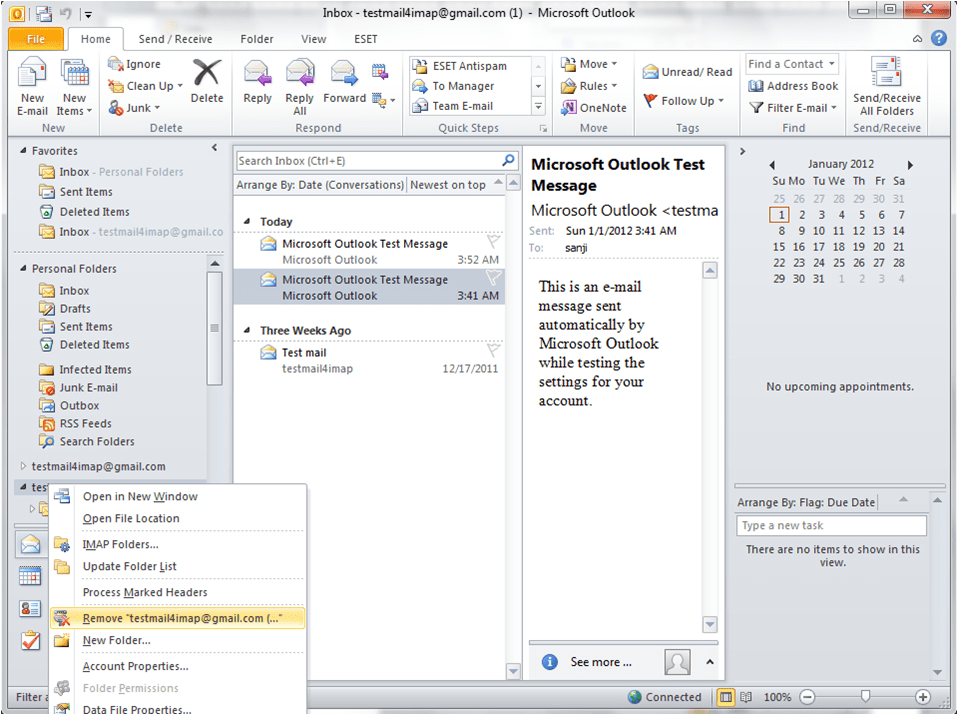Open Outlook Help question mark icon
This screenshot has height=715, width=958.
coord(939,38)
